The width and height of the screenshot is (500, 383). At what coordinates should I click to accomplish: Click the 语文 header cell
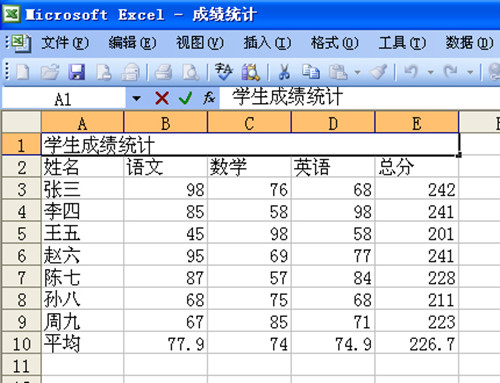click(x=166, y=167)
